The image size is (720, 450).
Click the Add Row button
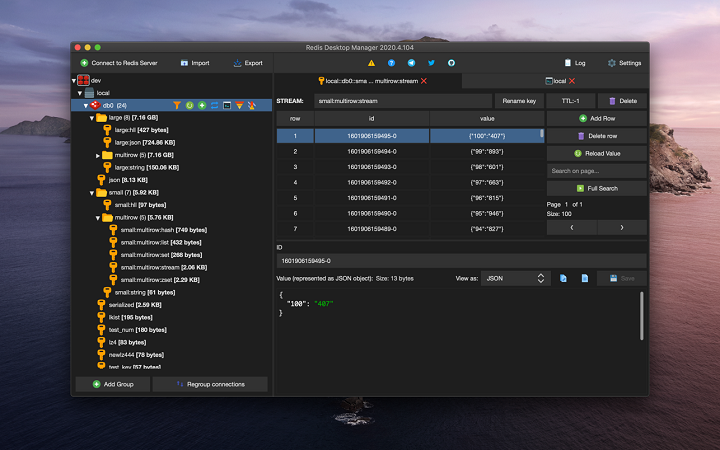point(596,118)
